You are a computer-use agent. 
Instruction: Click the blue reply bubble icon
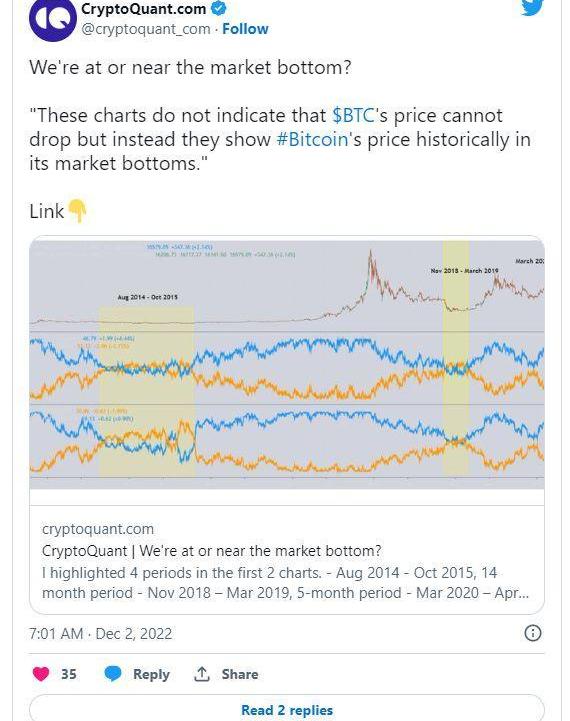tap(113, 674)
